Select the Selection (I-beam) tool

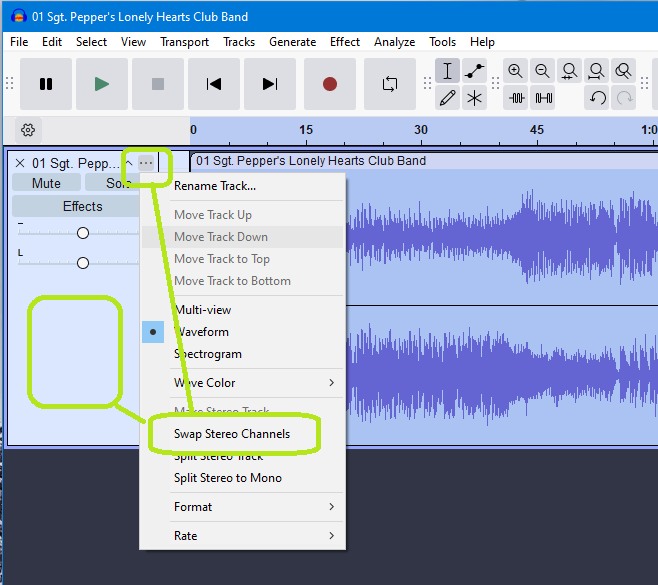pyautogui.click(x=447, y=71)
